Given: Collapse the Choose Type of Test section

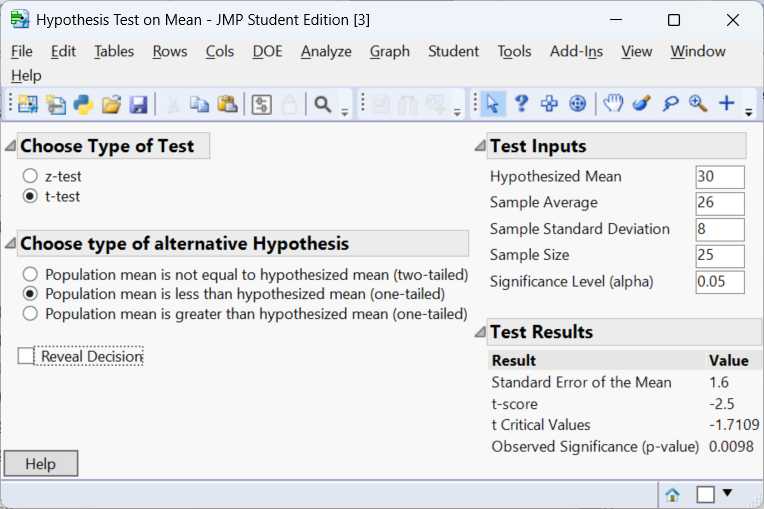Looking at the screenshot, I should (10, 146).
